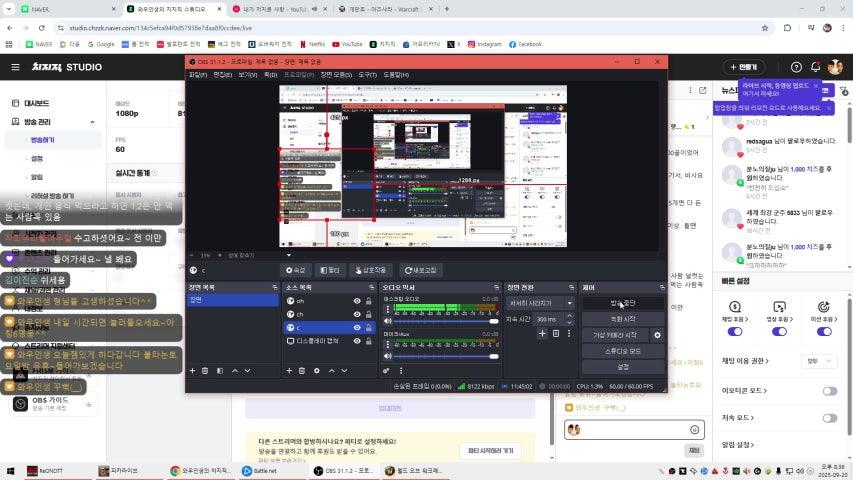Open preview scaling dropdown arrow in OBS

289,255
